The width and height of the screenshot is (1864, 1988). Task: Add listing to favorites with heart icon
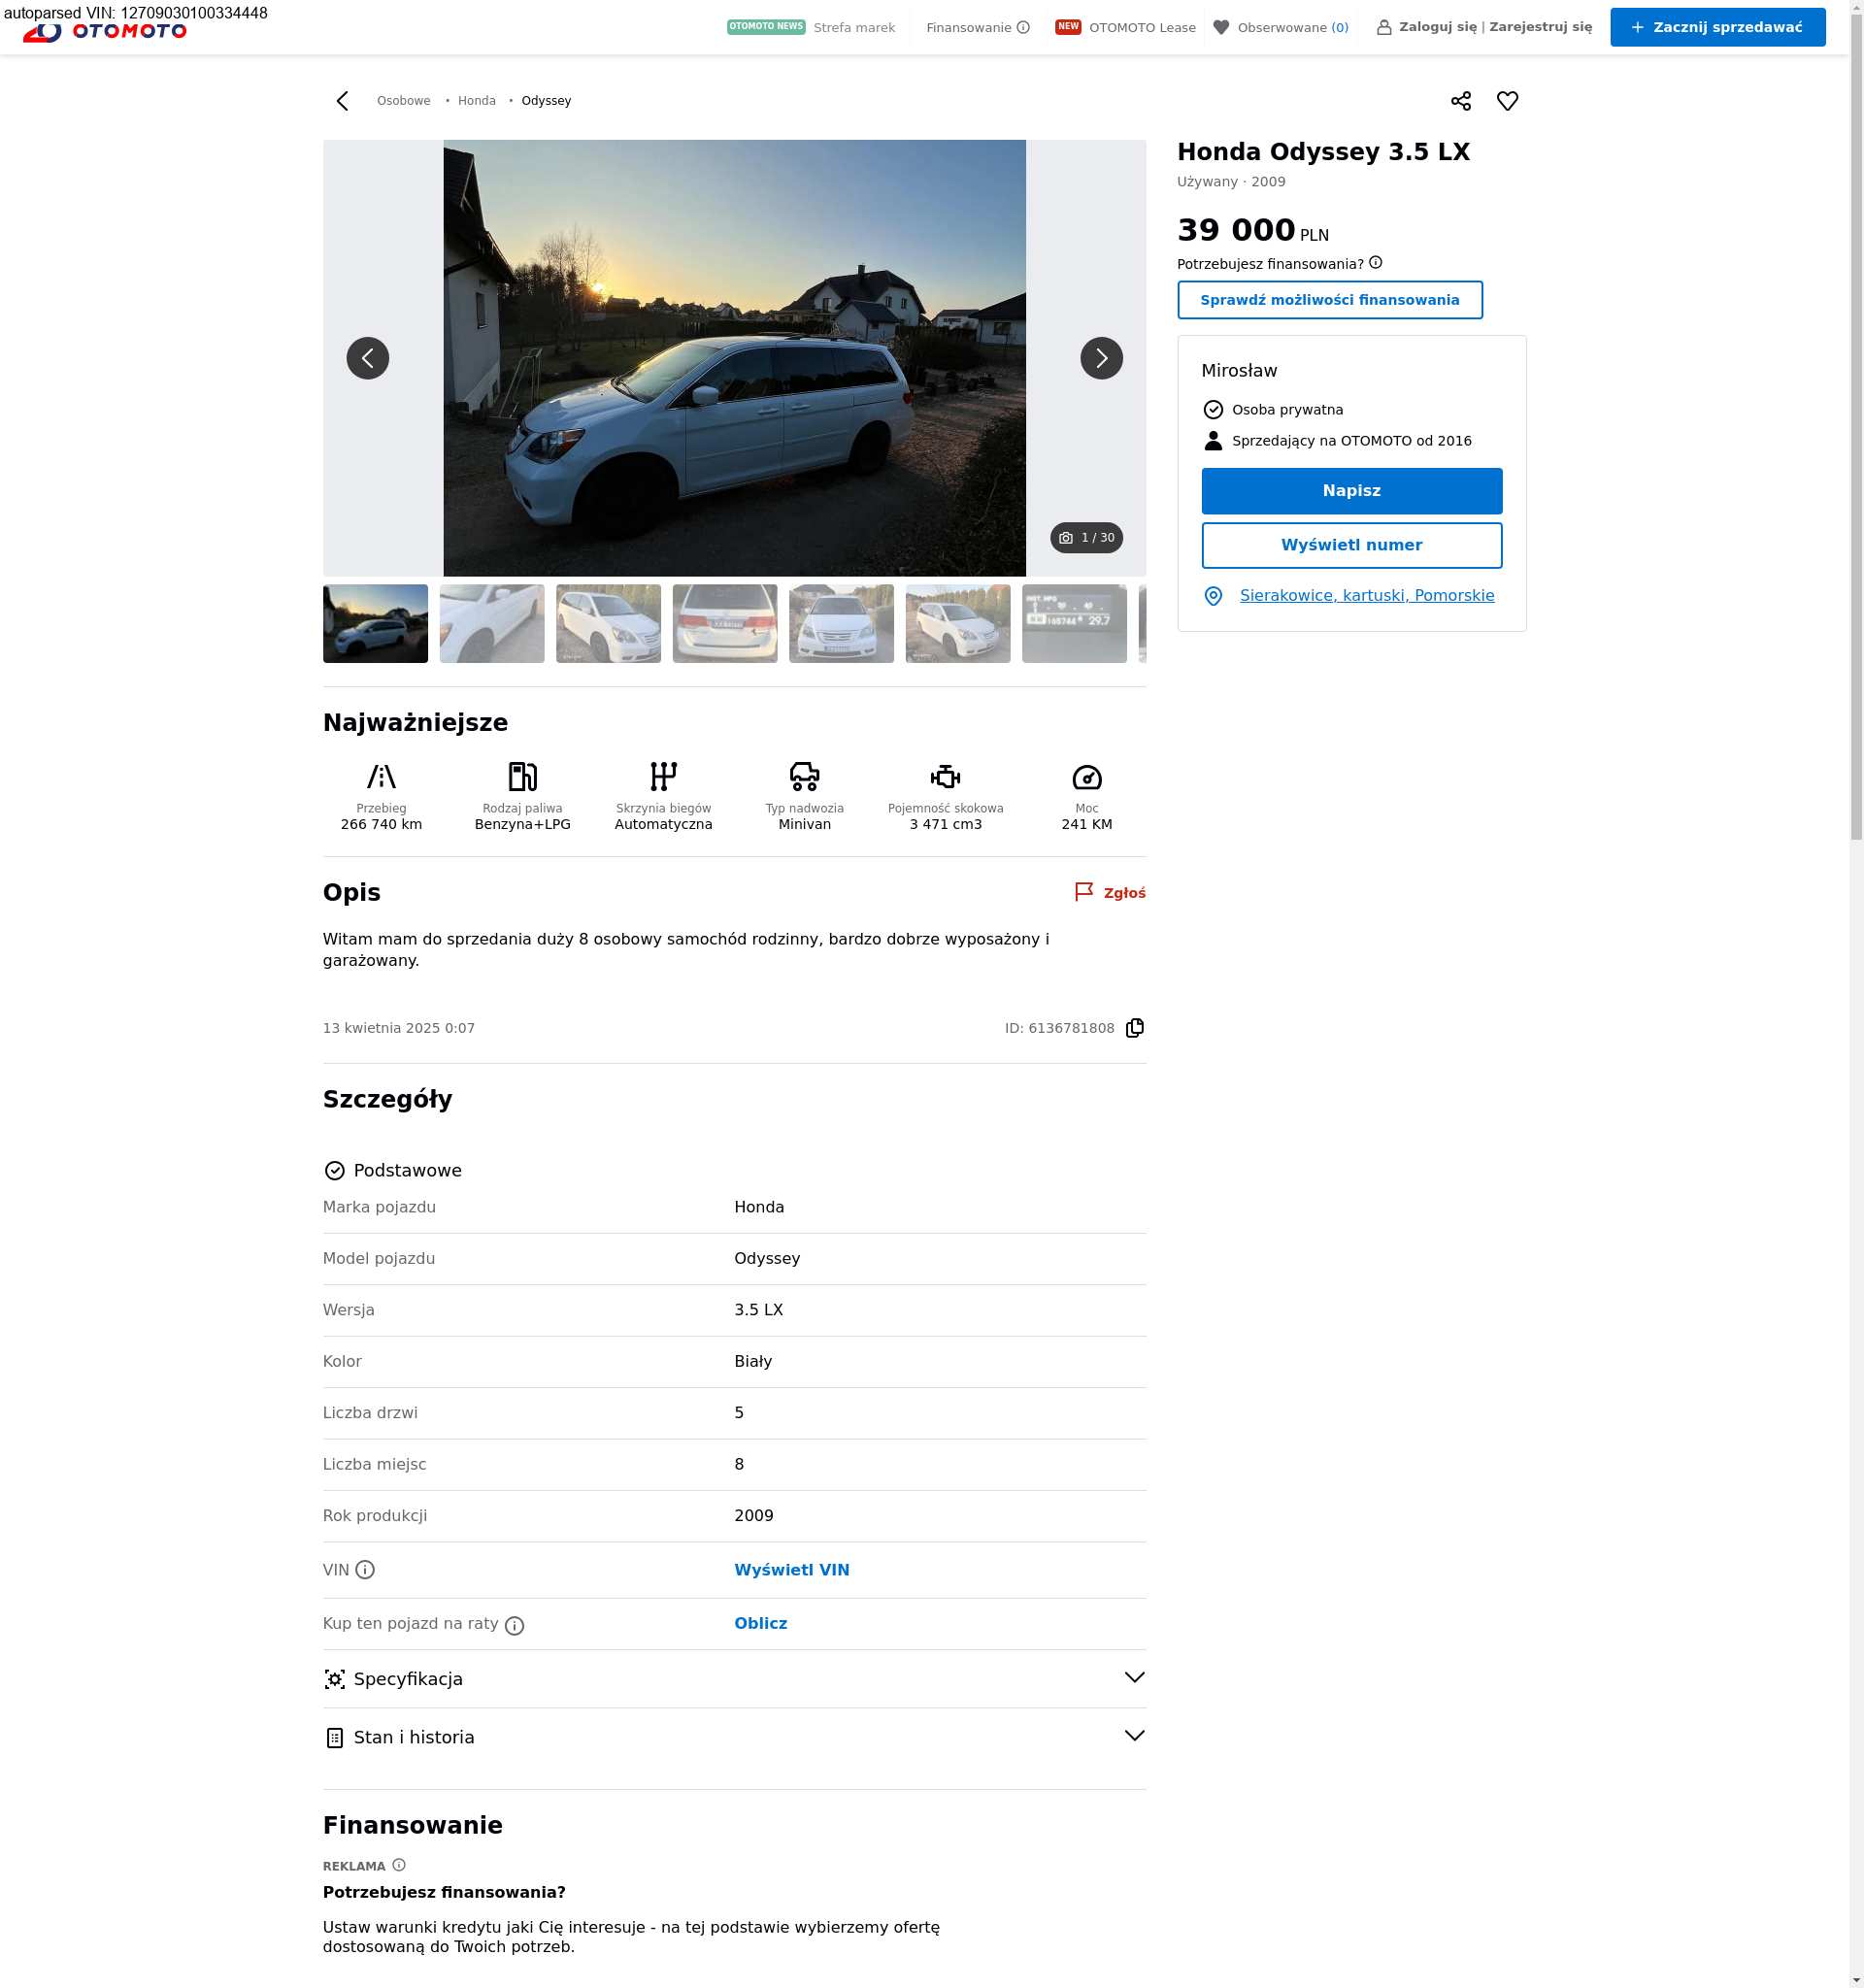[x=1507, y=101]
